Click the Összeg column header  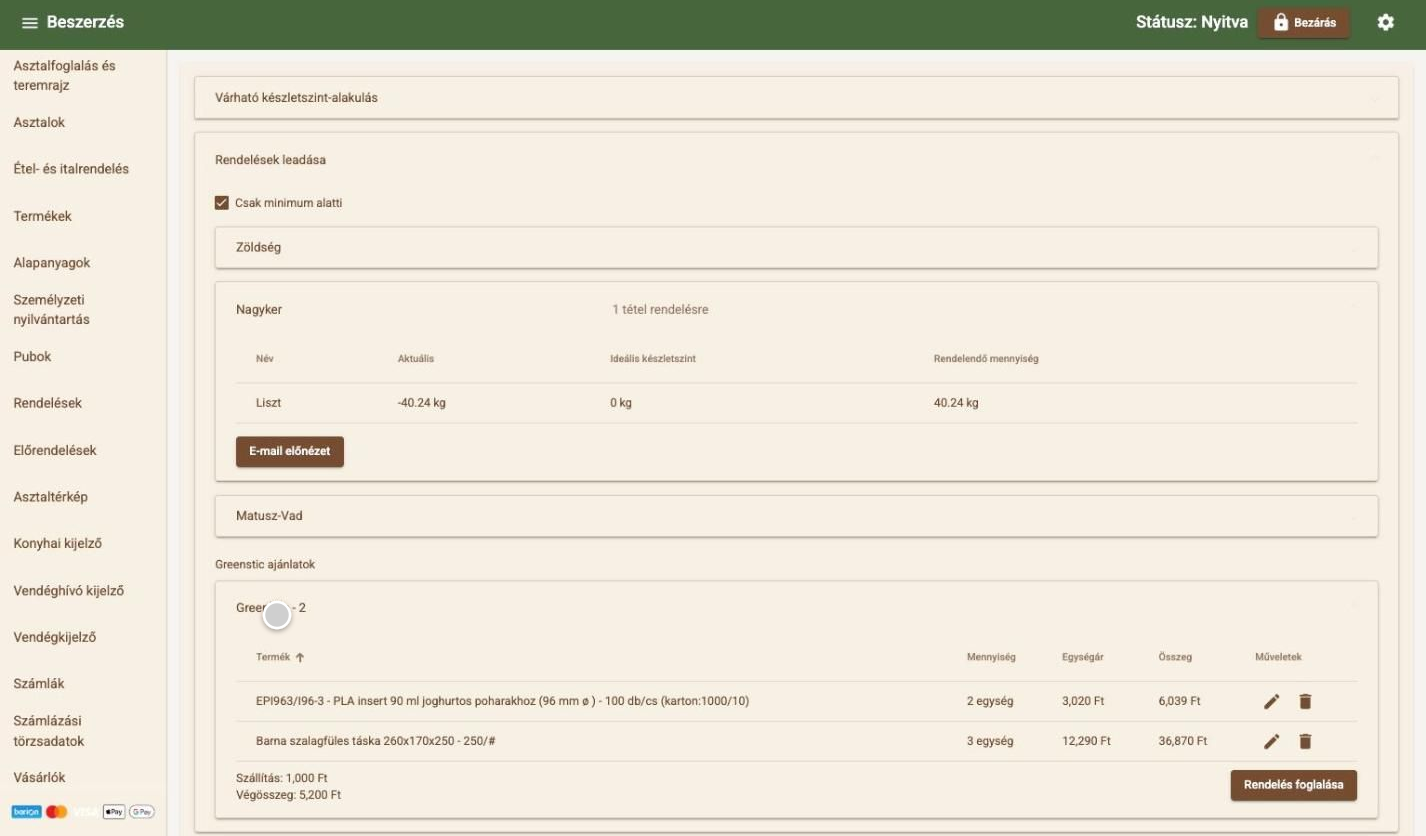click(1175, 658)
